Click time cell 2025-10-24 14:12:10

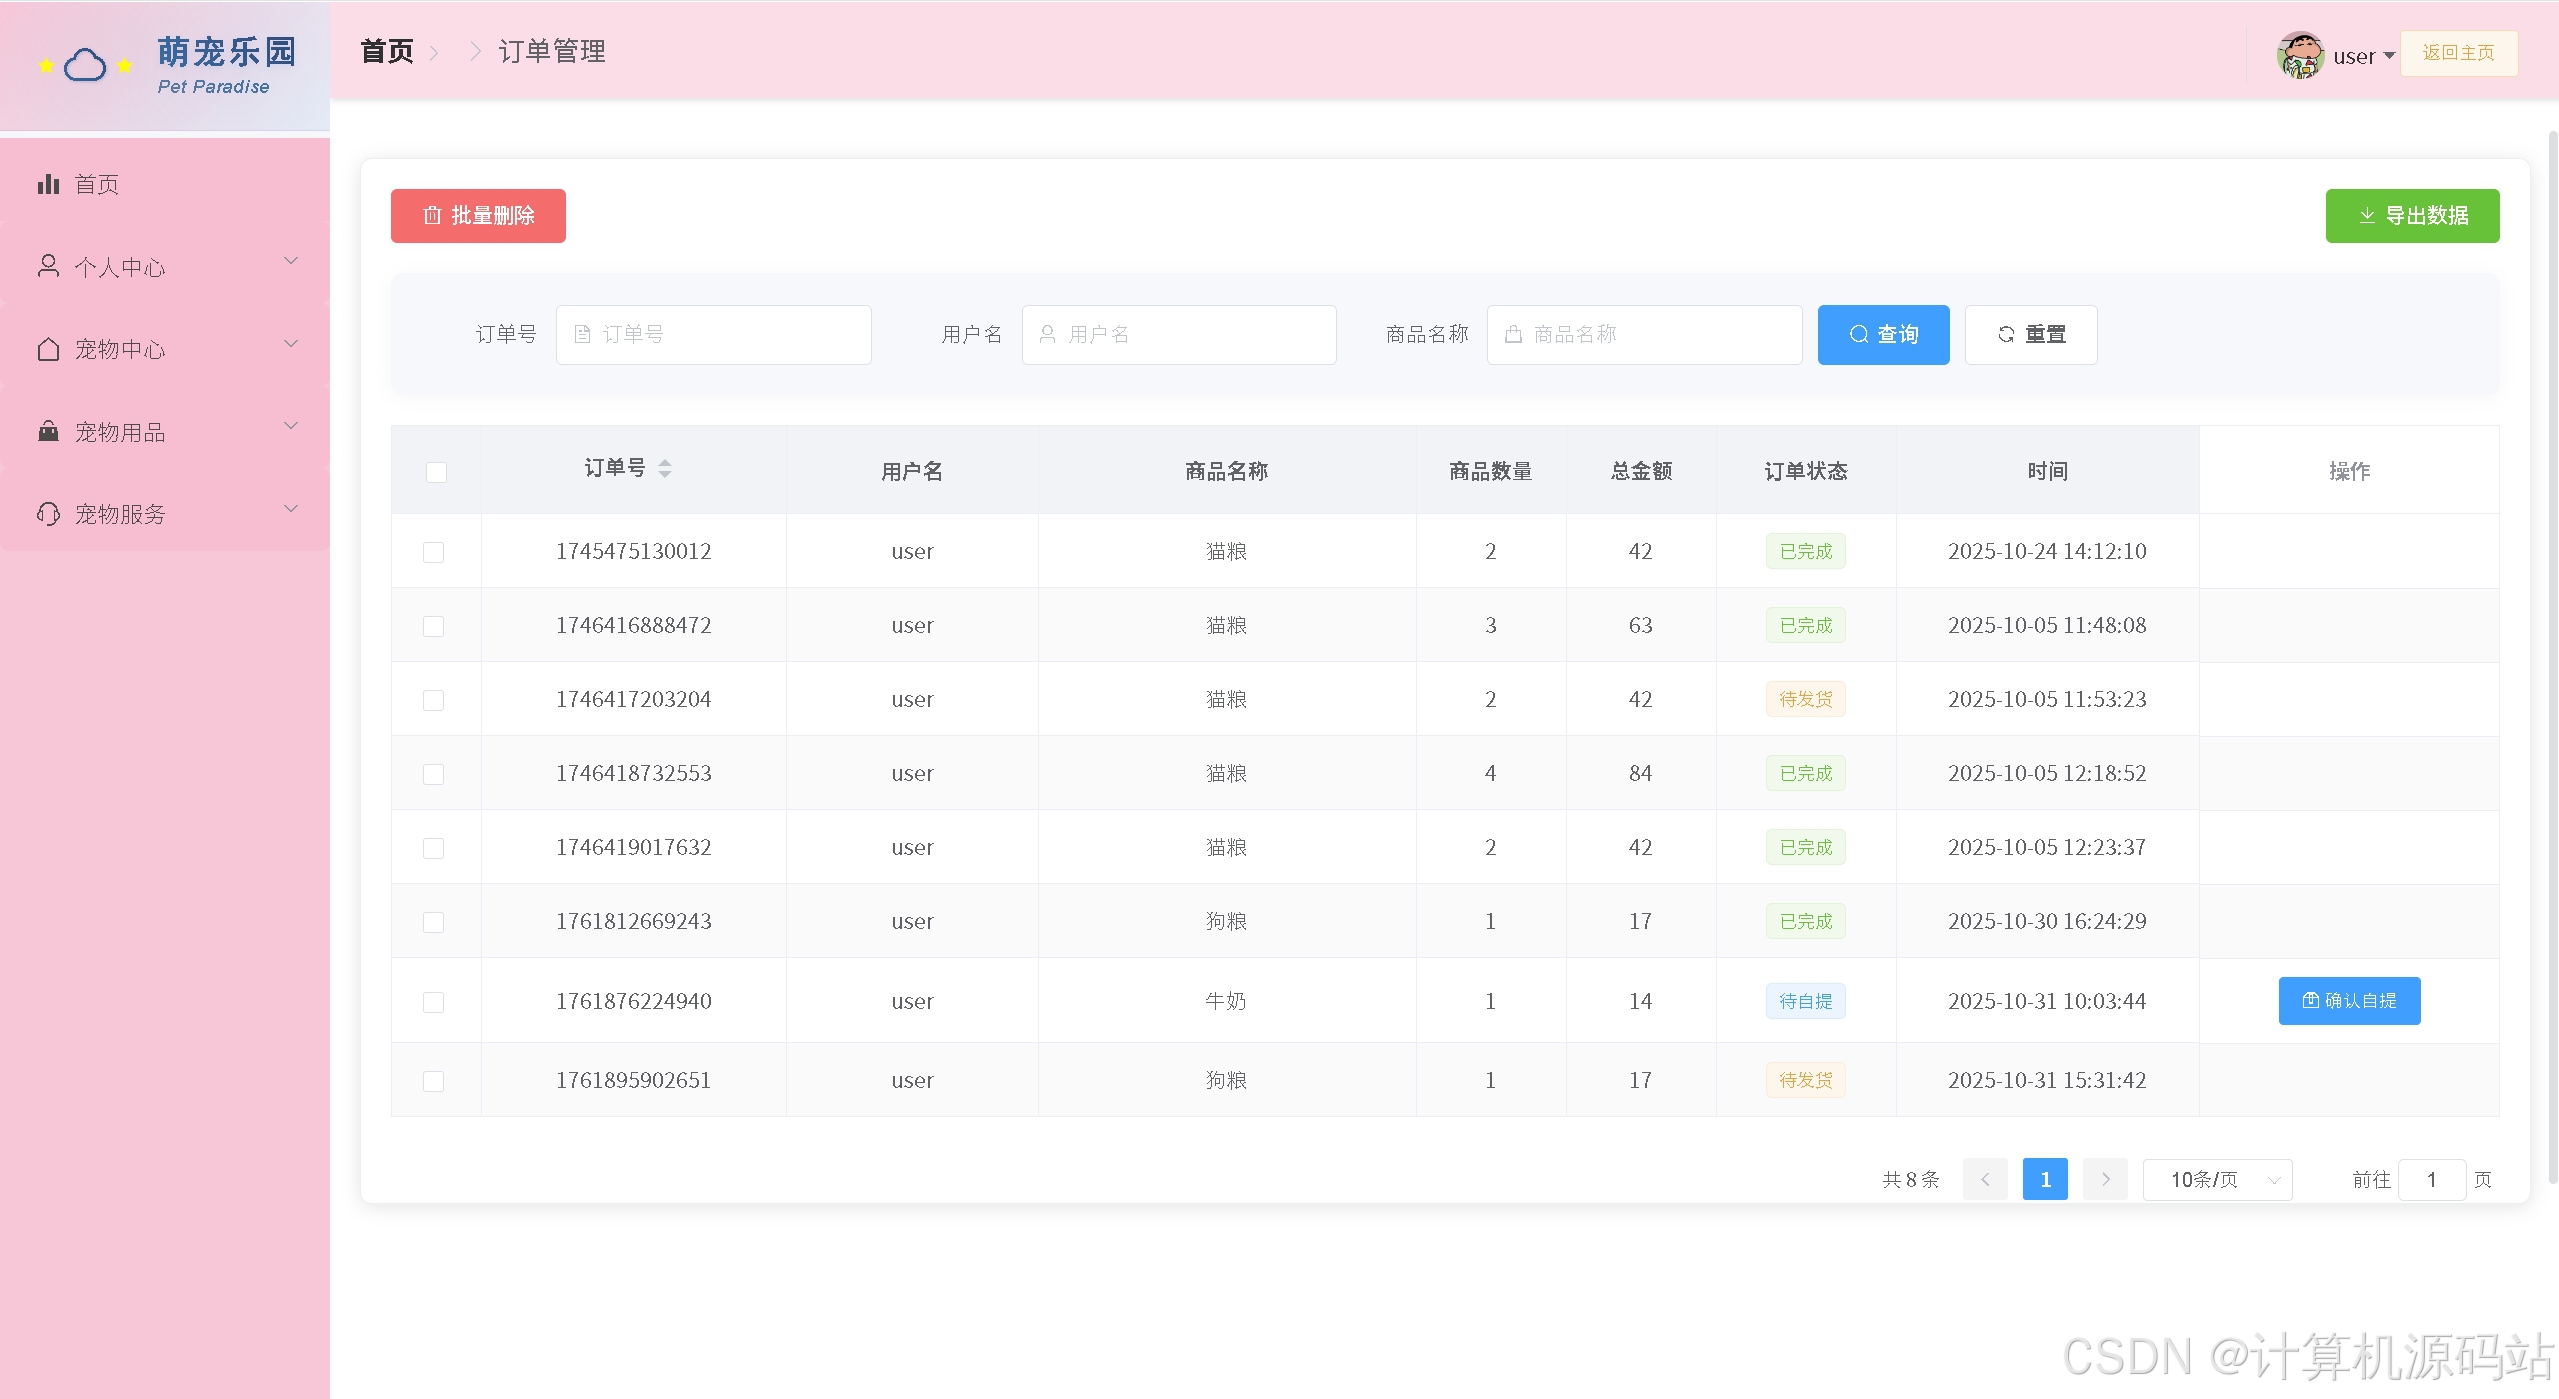pyautogui.click(x=2047, y=551)
